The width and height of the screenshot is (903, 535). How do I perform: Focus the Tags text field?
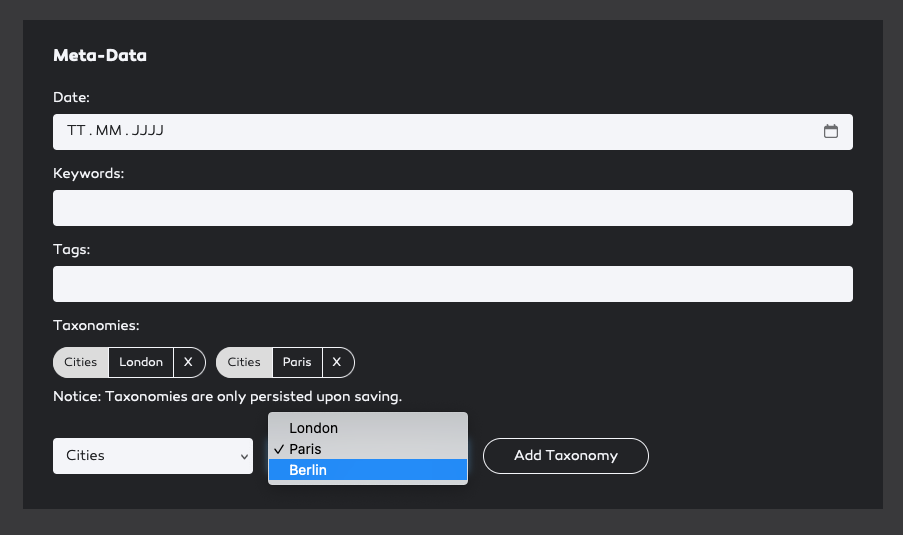[x=453, y=284]
